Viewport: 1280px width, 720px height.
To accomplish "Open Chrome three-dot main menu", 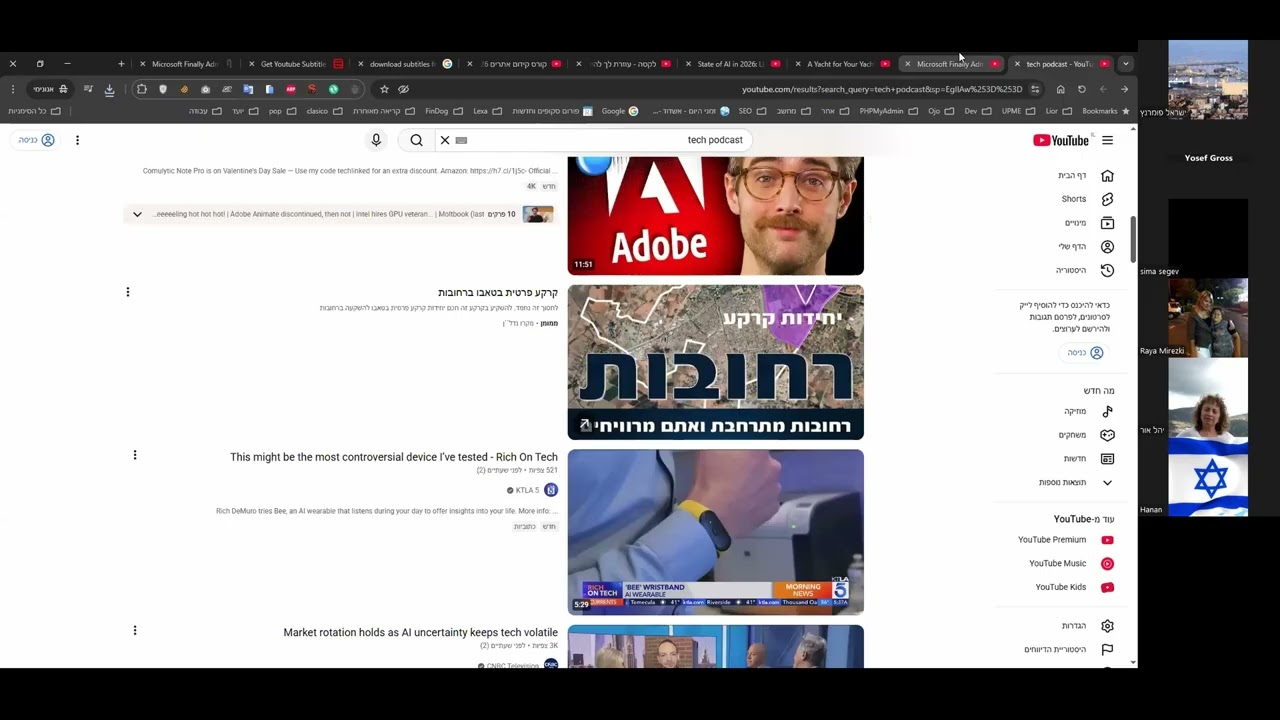I will [x=13, y=89].
